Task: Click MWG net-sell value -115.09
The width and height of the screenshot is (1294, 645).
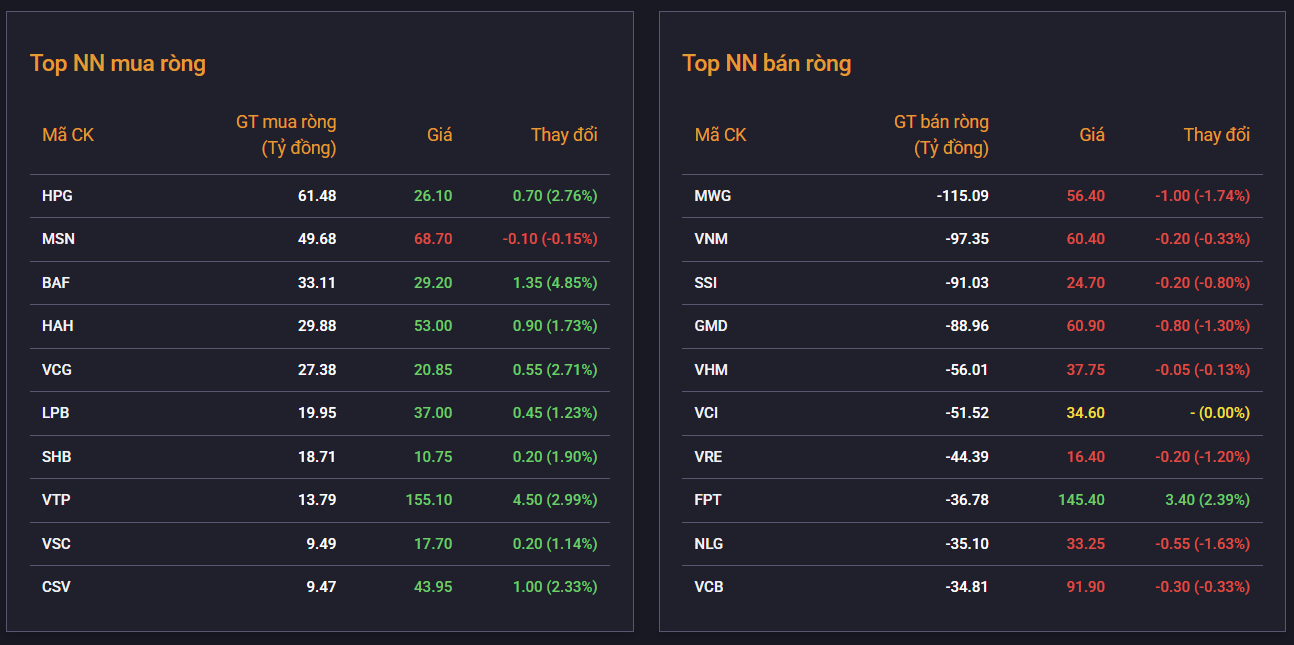Action: coord(963,196)
